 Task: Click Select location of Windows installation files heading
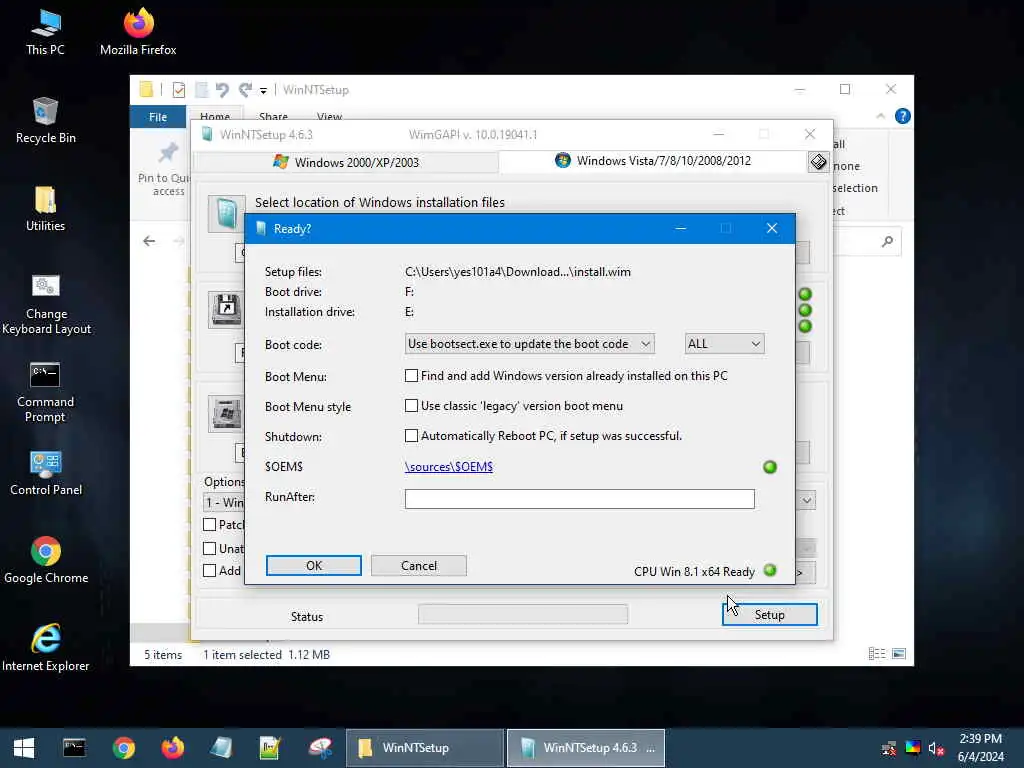tap(379, 202)
